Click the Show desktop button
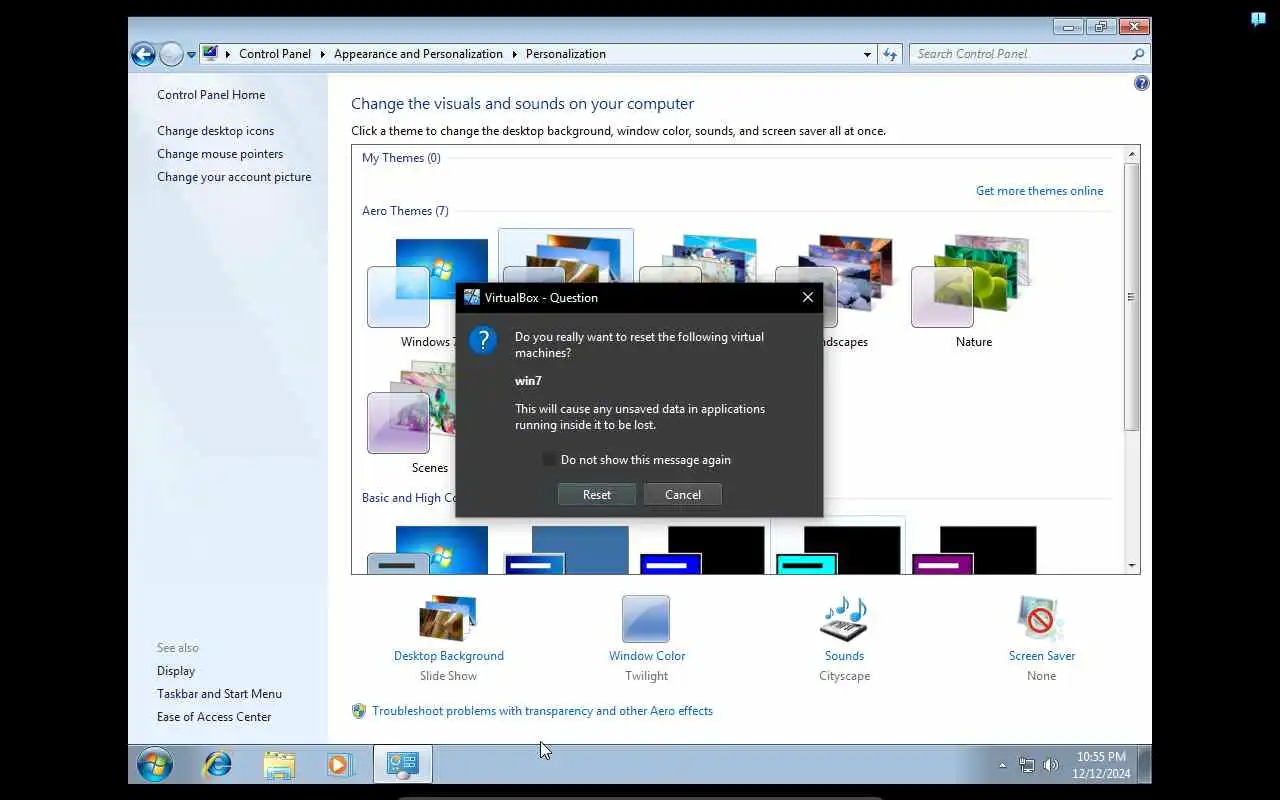 (x=1145, y=765)
